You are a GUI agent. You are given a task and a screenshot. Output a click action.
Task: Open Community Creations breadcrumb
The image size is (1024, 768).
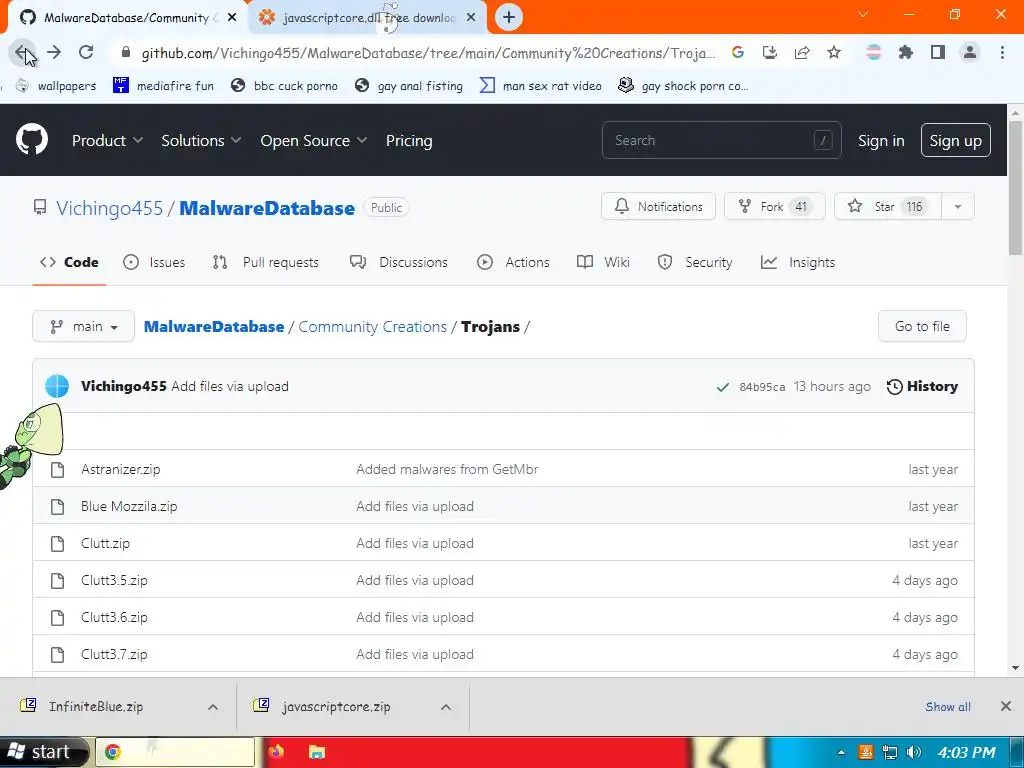pos(372,327)
